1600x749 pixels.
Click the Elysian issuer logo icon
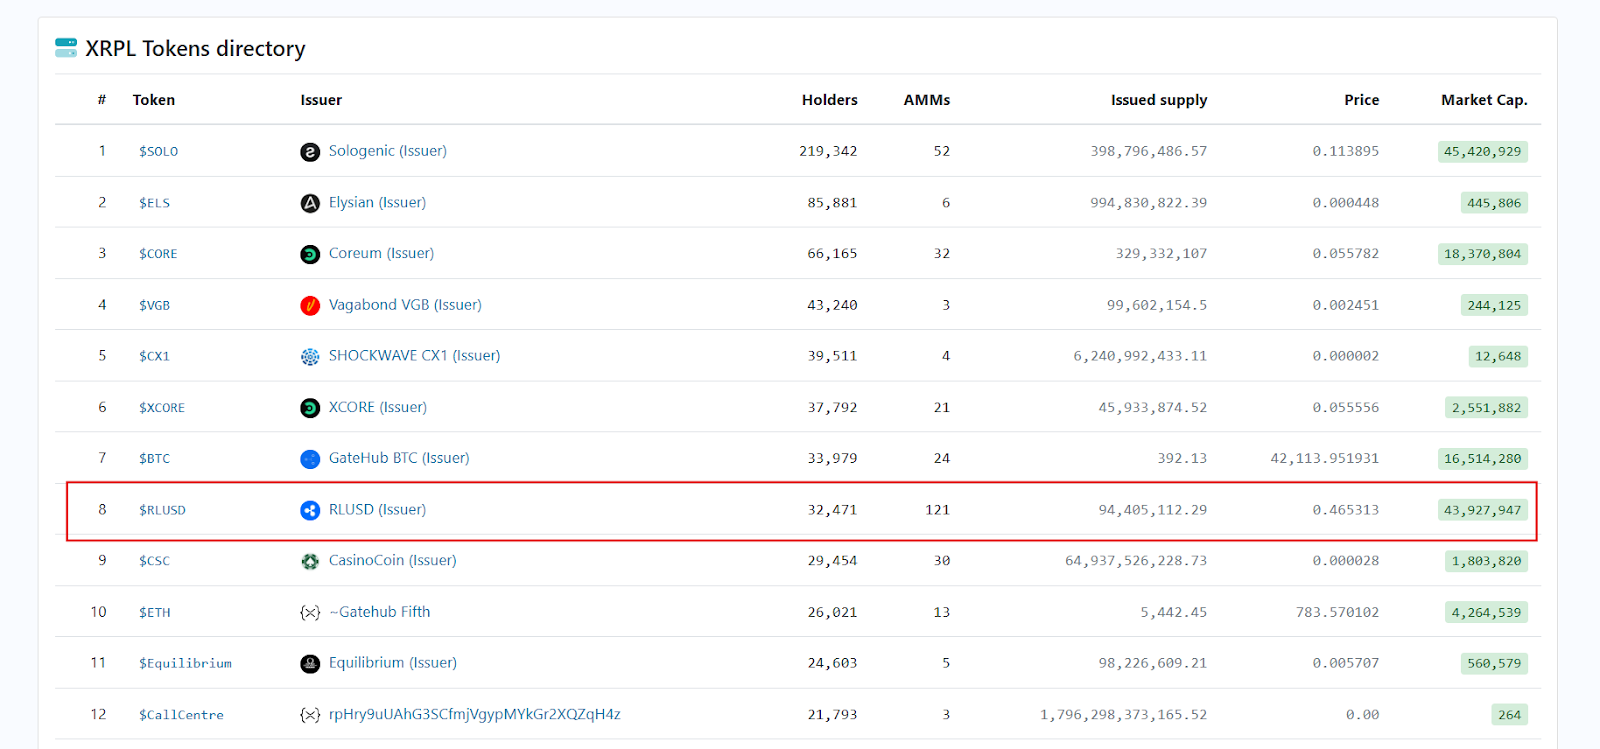click(x=310, y=203)
